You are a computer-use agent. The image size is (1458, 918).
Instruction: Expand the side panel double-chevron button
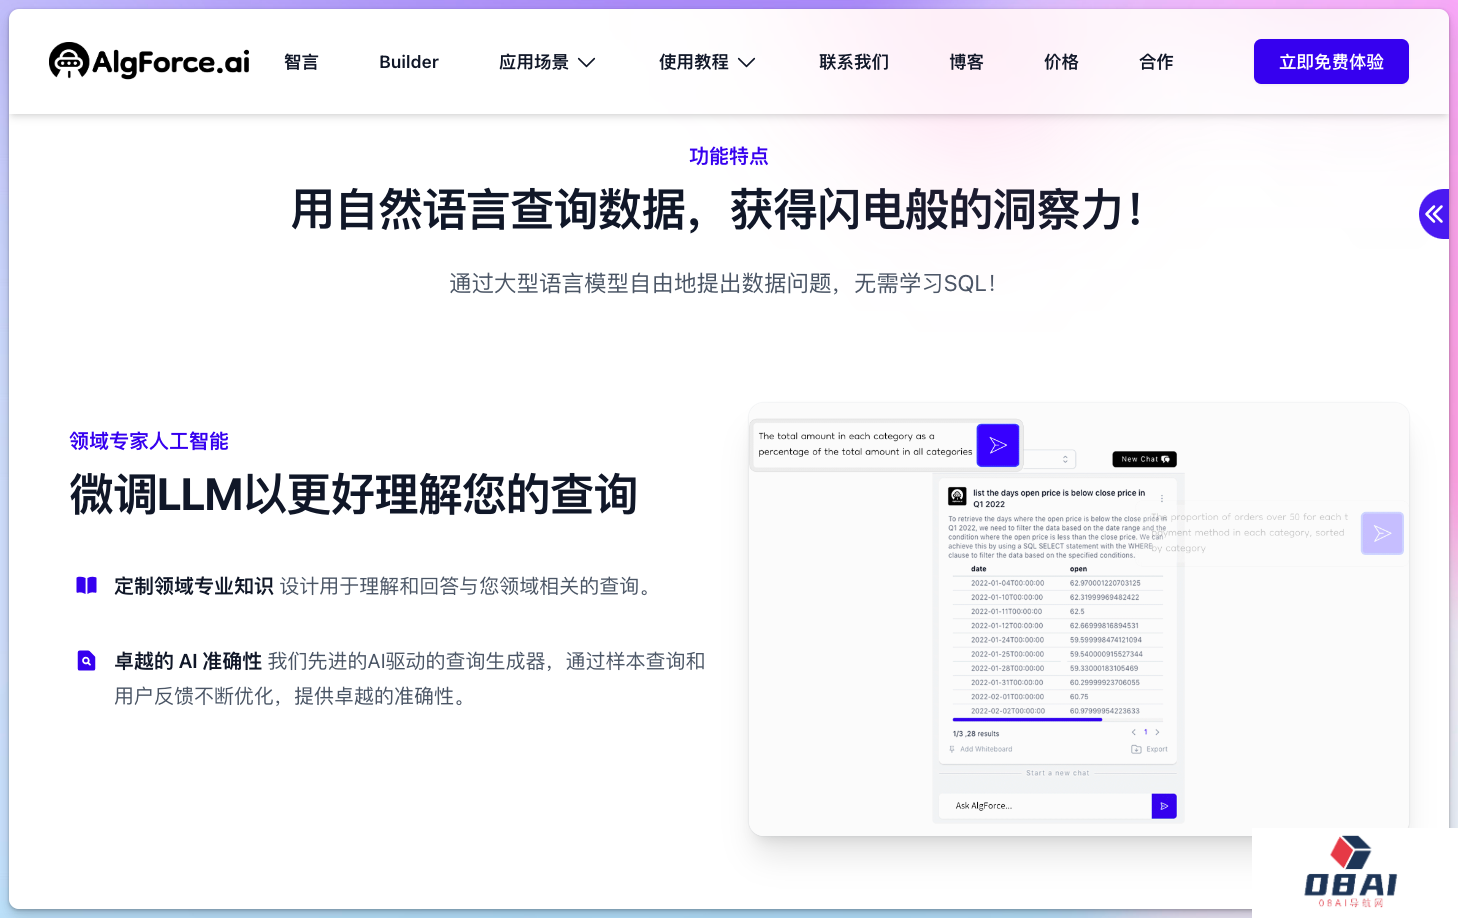point(1434,213)
